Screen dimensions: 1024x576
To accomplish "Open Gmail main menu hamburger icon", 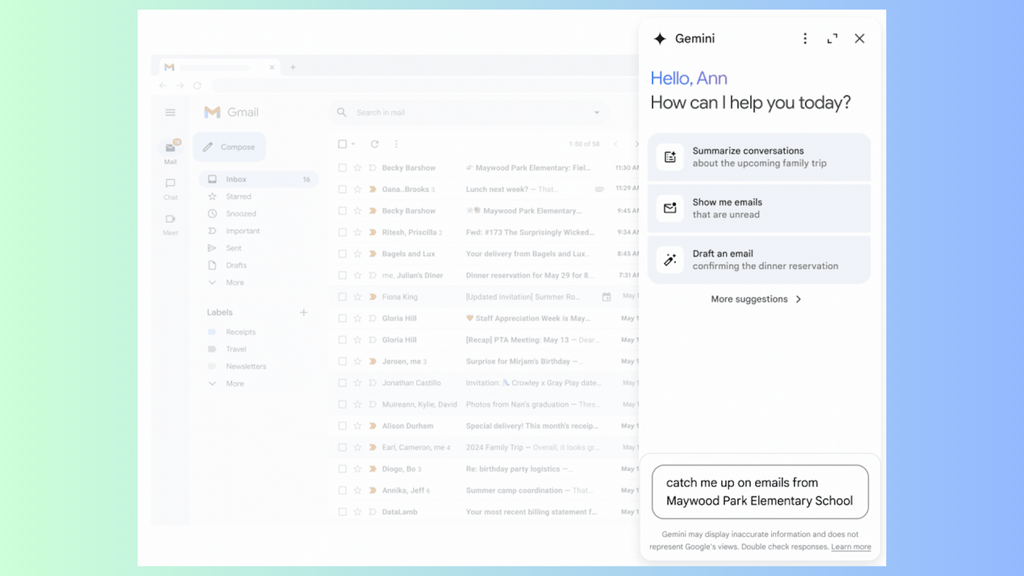I will tap(170, 112).
